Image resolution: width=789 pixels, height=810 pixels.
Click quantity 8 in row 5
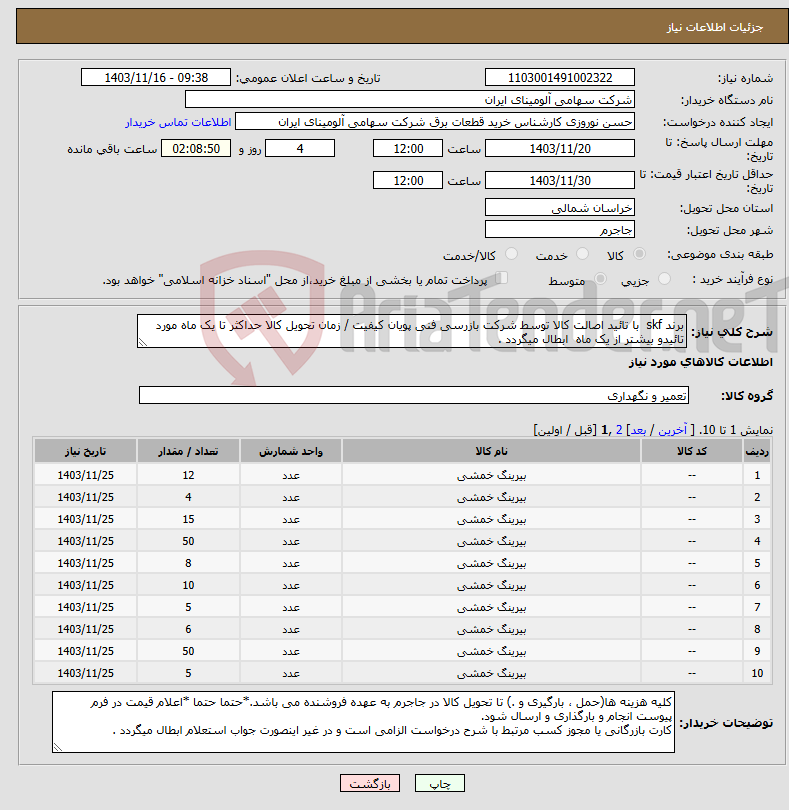(188, 563)
